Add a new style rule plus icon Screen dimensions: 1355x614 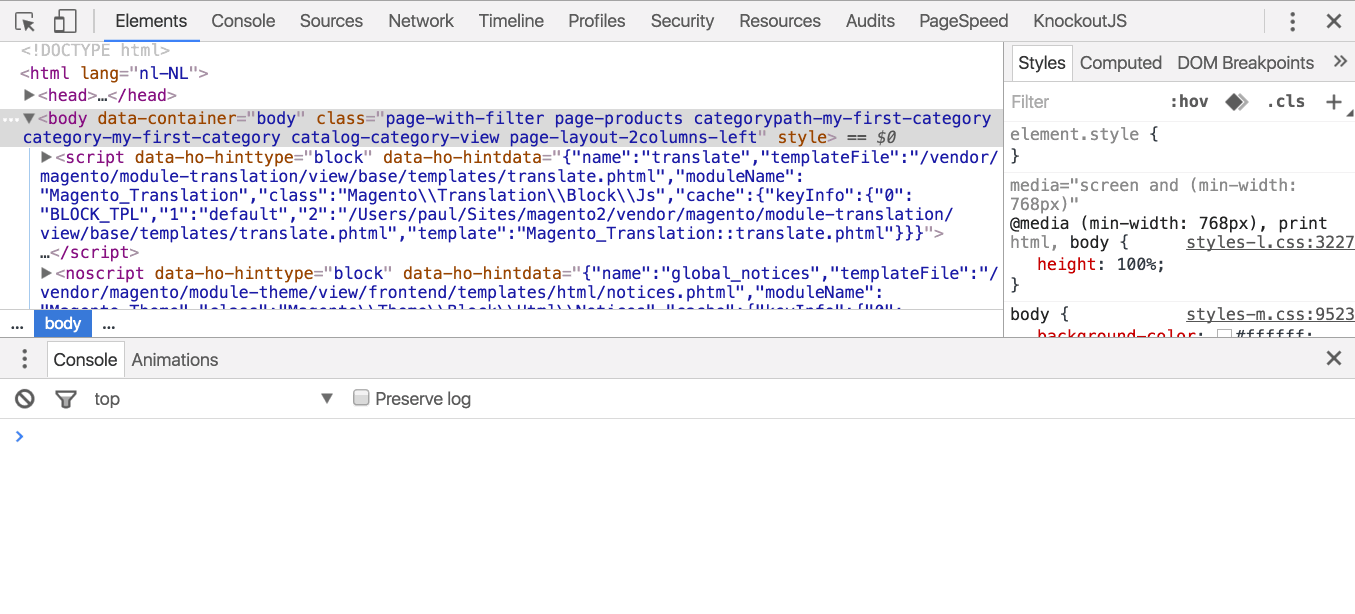tap(1333, 102)
